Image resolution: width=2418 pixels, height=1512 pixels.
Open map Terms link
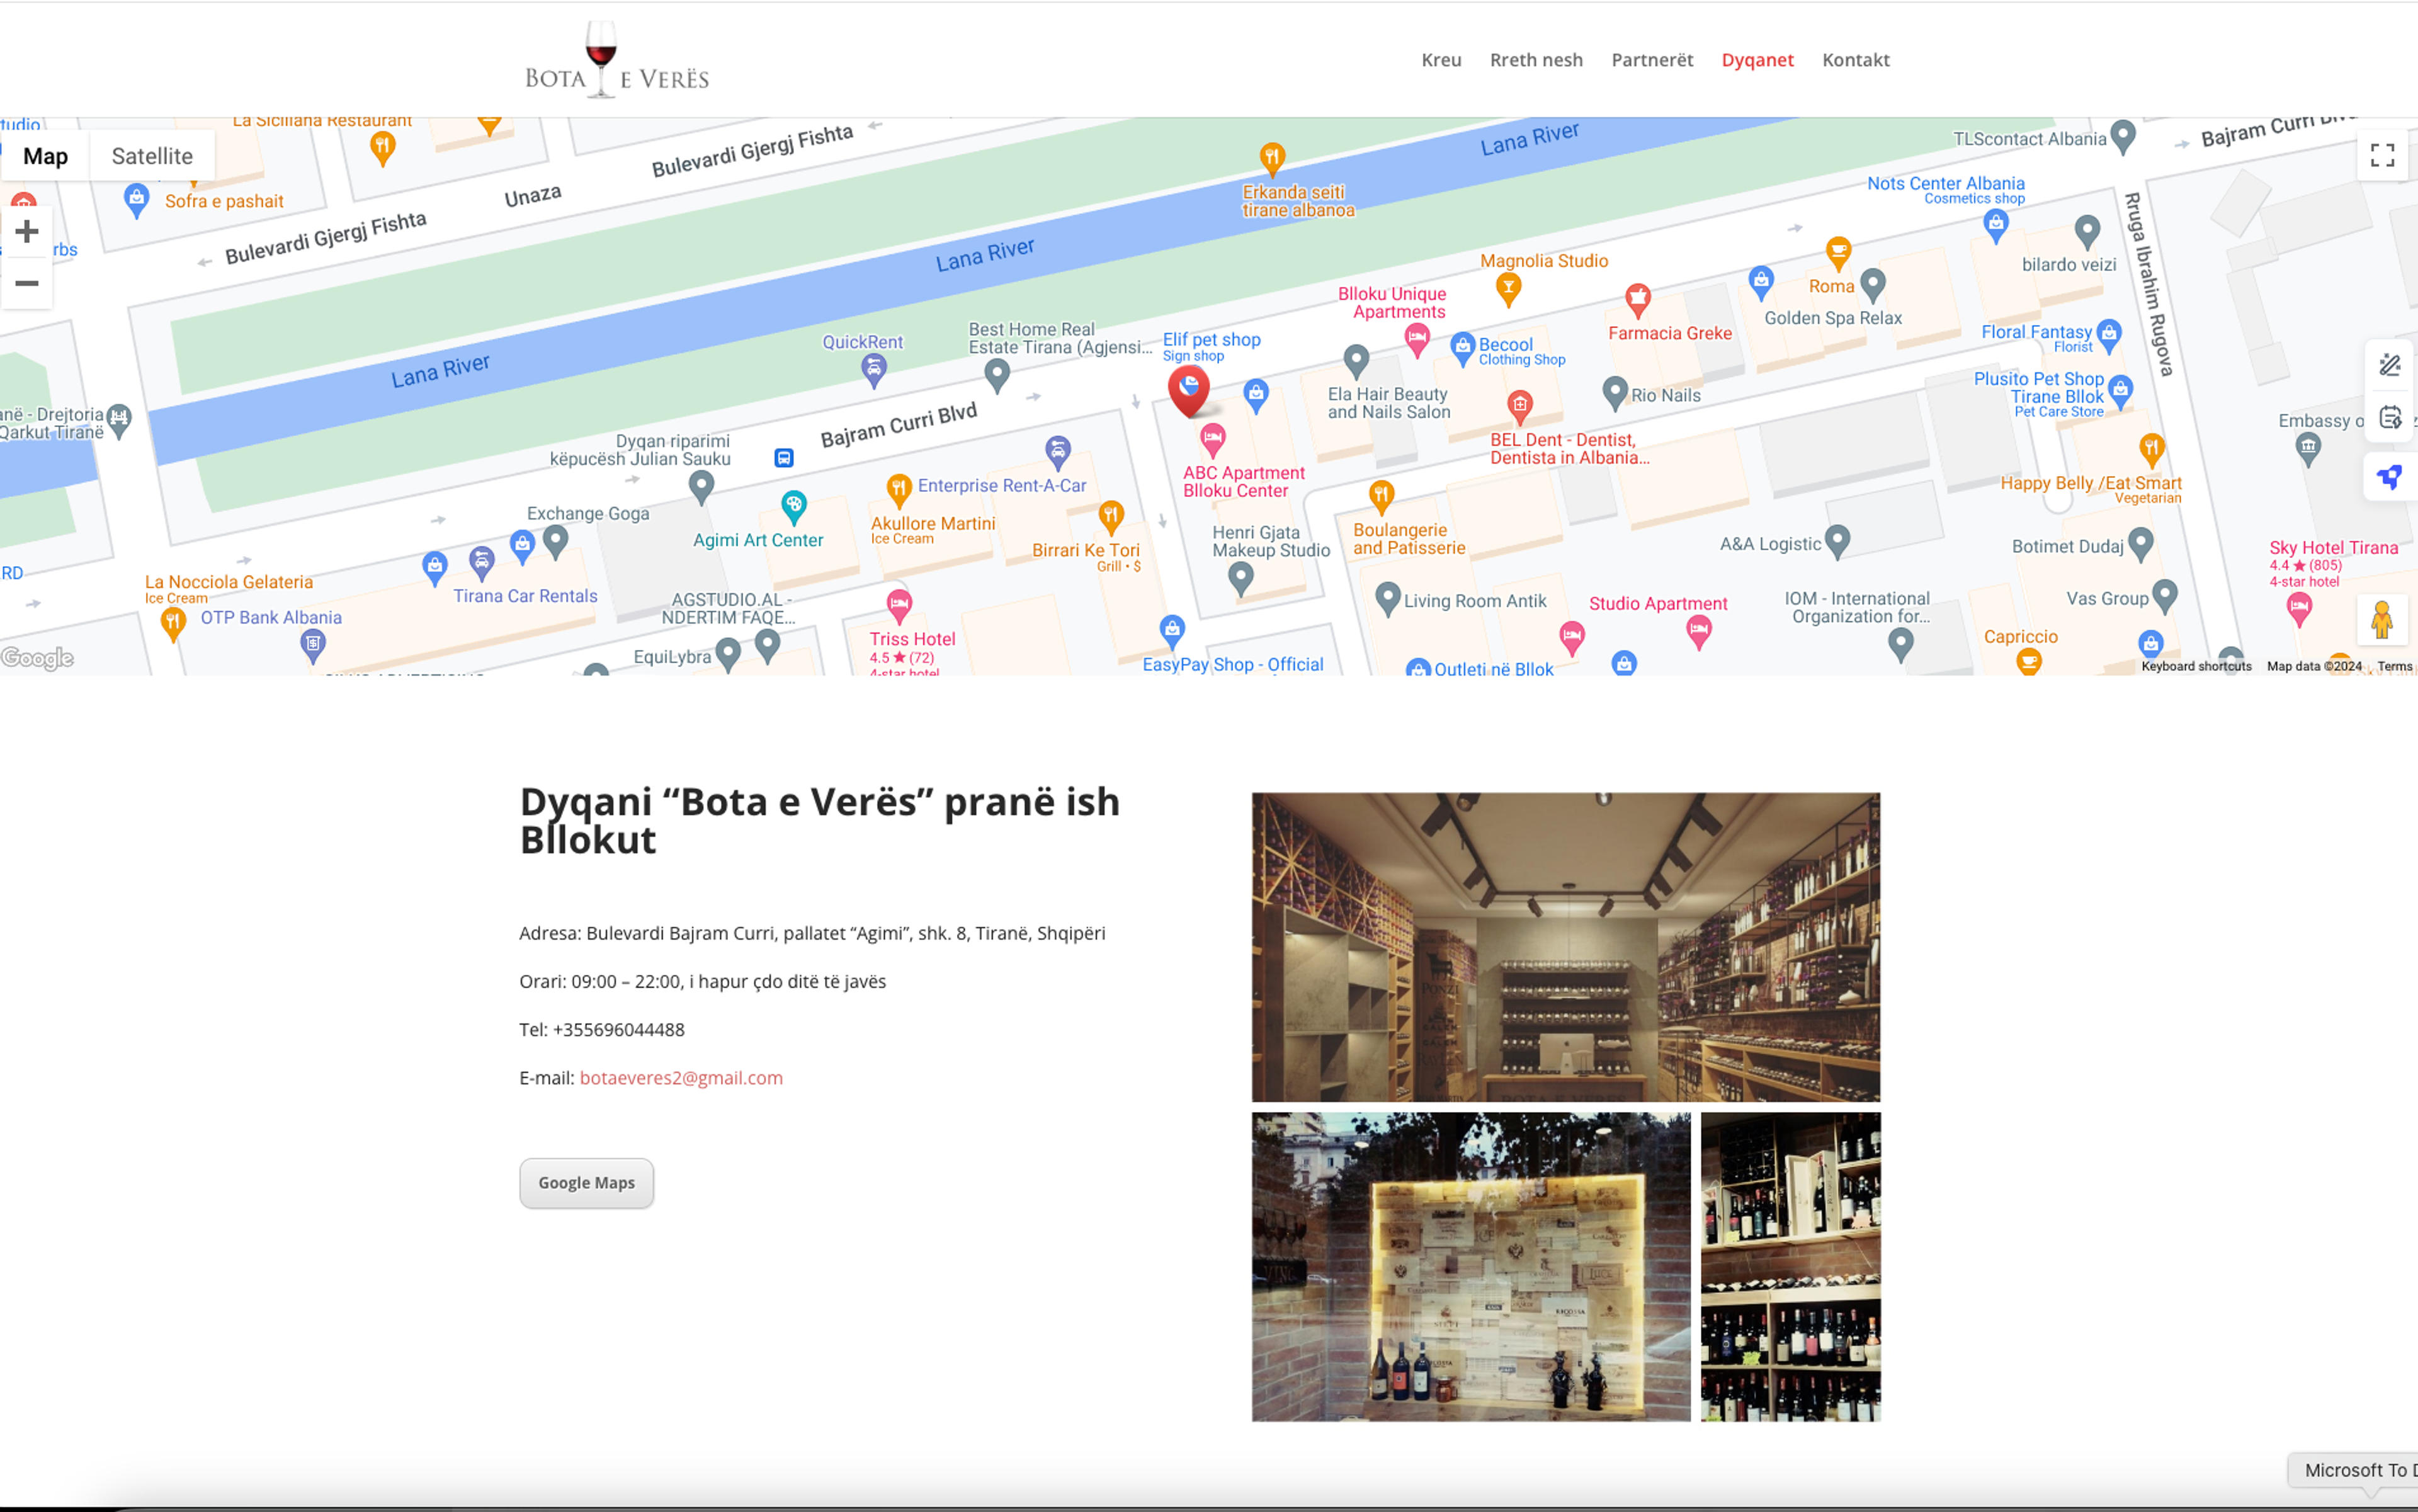click(2394, 666)
